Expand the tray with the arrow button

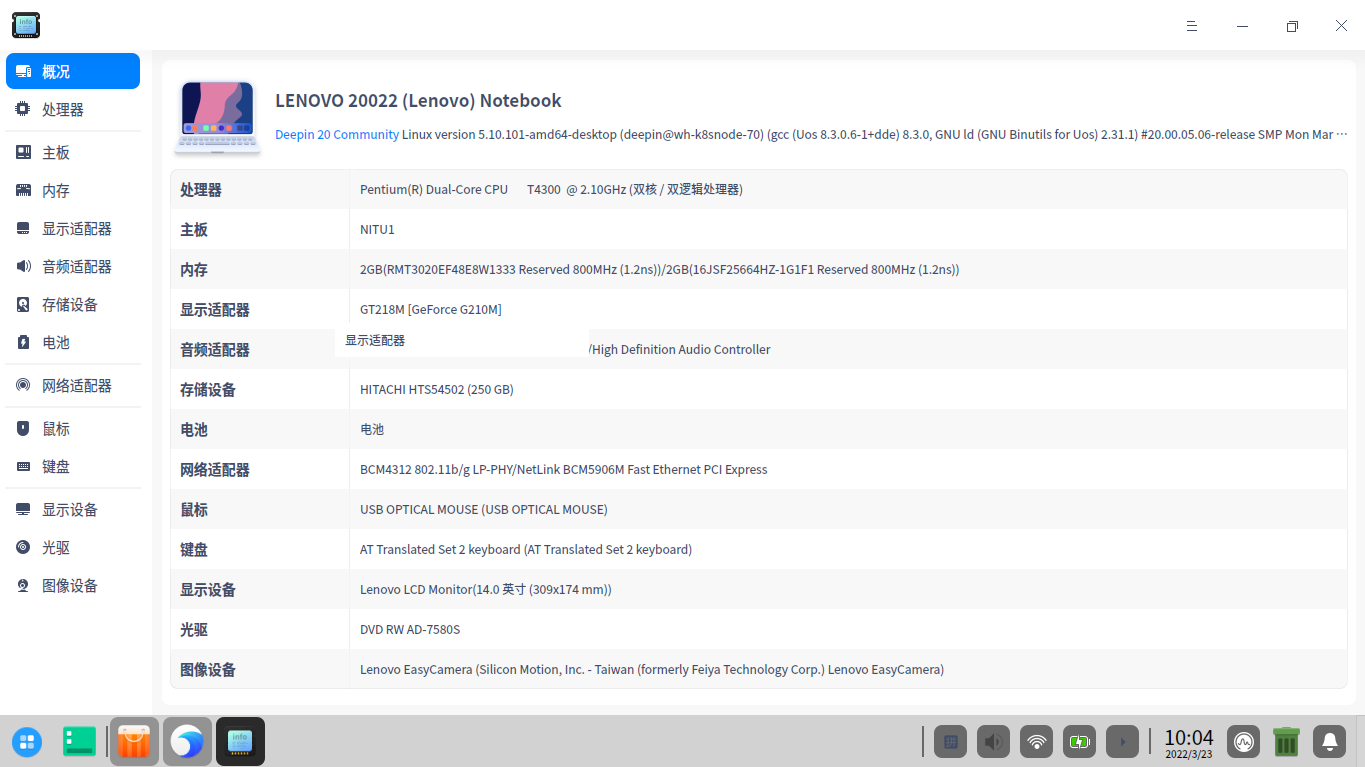click(x=1123, y=742)
